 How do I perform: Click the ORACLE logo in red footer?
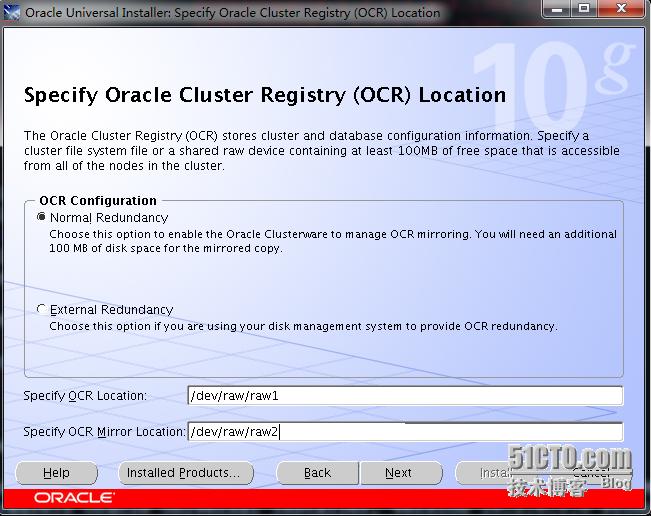[74, 497]
